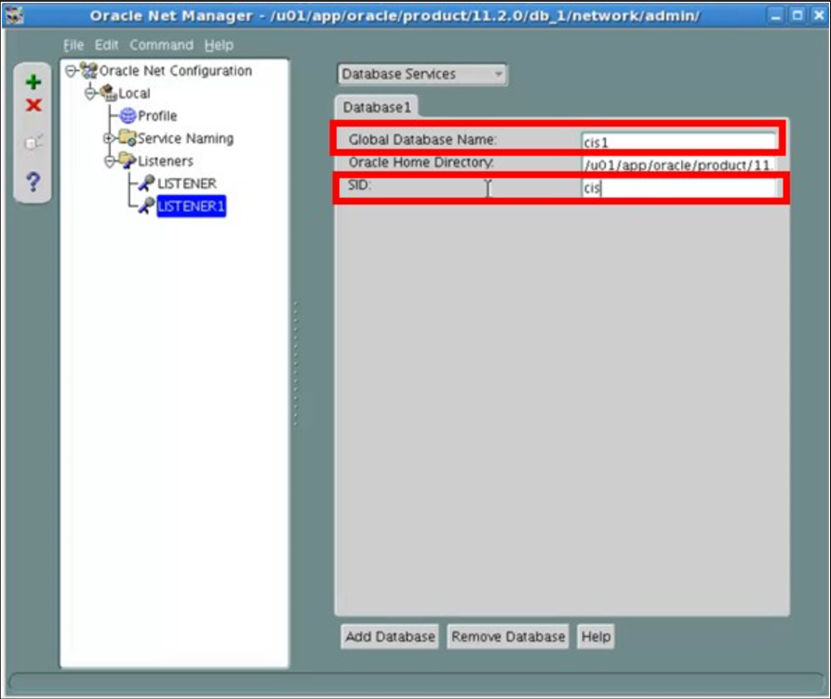831x699 pixels.
Task: Click the Remove Database button
Action: click(x=508, y=636)
